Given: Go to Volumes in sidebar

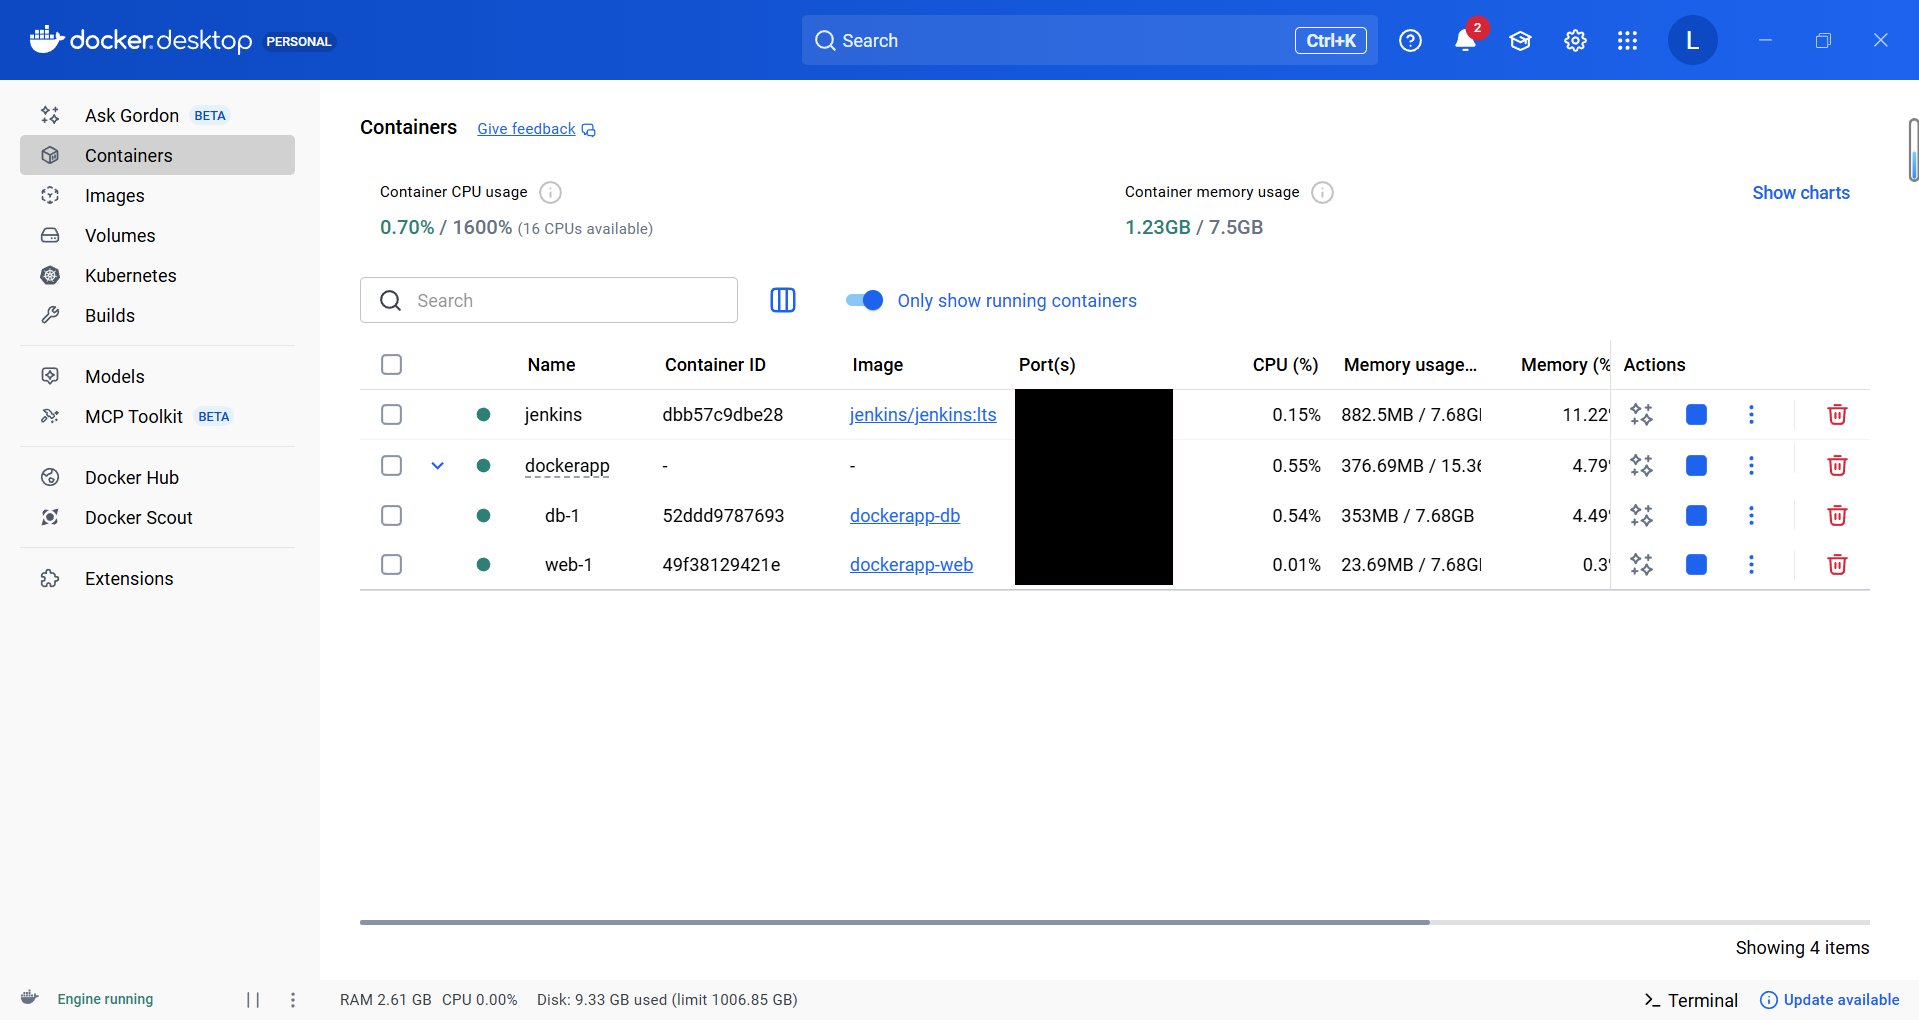Looking at the screenshot, I should [x=157, y=235].
